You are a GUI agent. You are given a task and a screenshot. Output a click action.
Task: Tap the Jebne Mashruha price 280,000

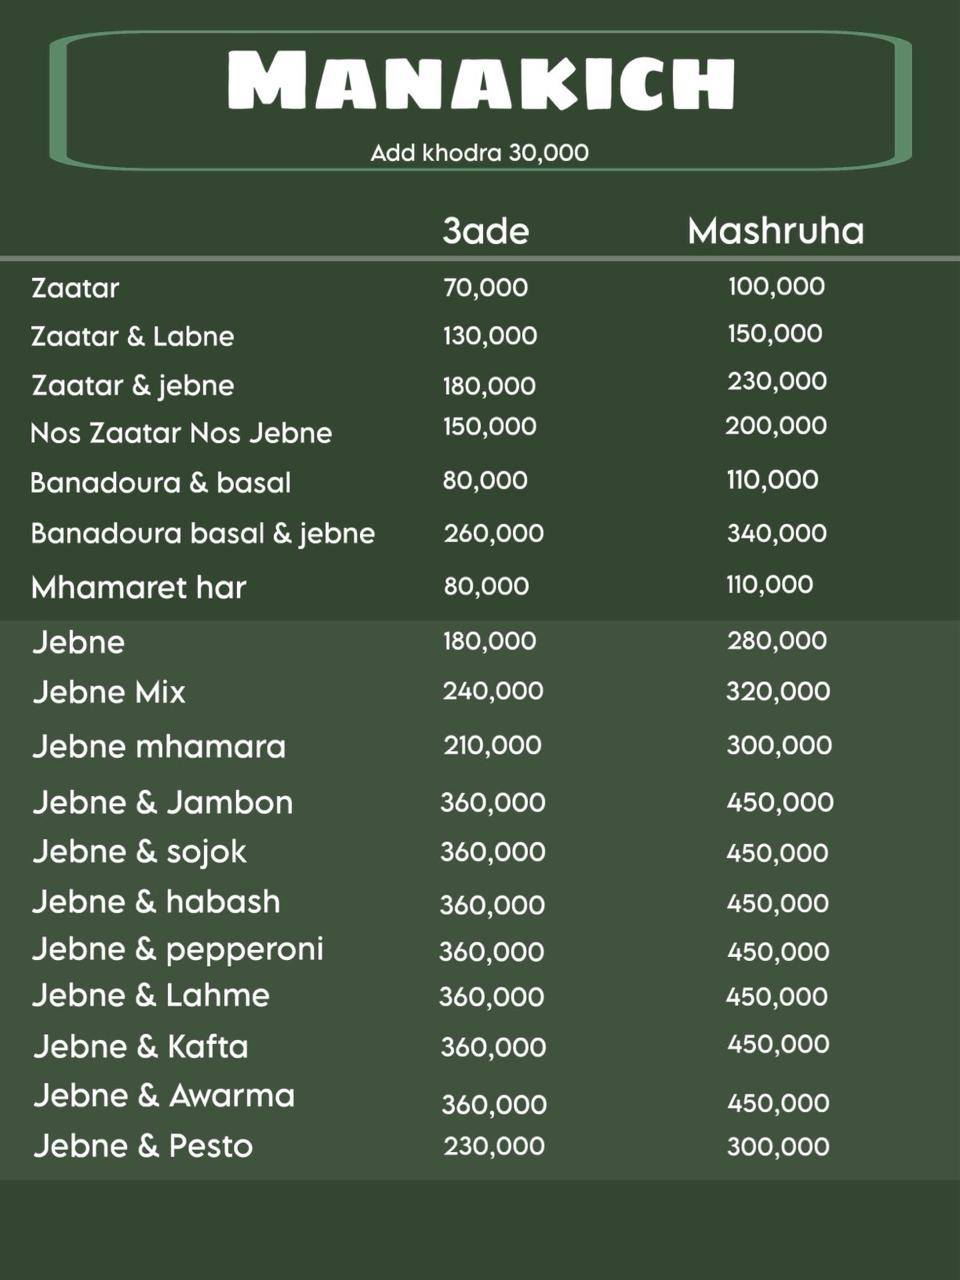pos(777,641)
